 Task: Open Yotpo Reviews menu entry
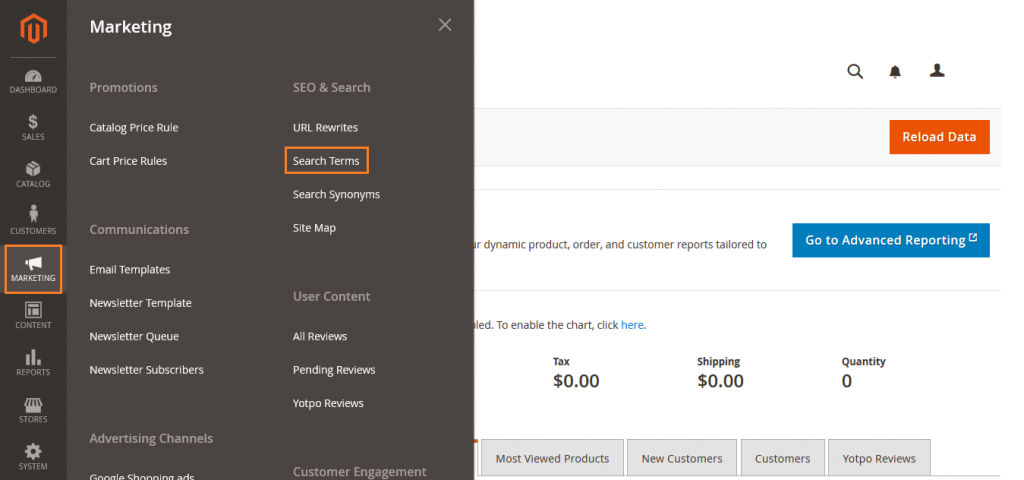tap(328, 404)
